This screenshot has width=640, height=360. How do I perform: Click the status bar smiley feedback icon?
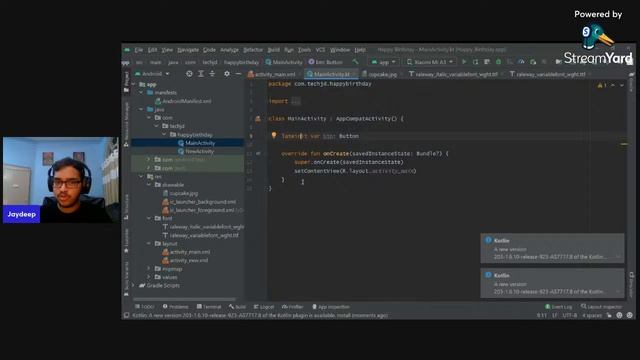pyautogui.click(x=619, y=315)
